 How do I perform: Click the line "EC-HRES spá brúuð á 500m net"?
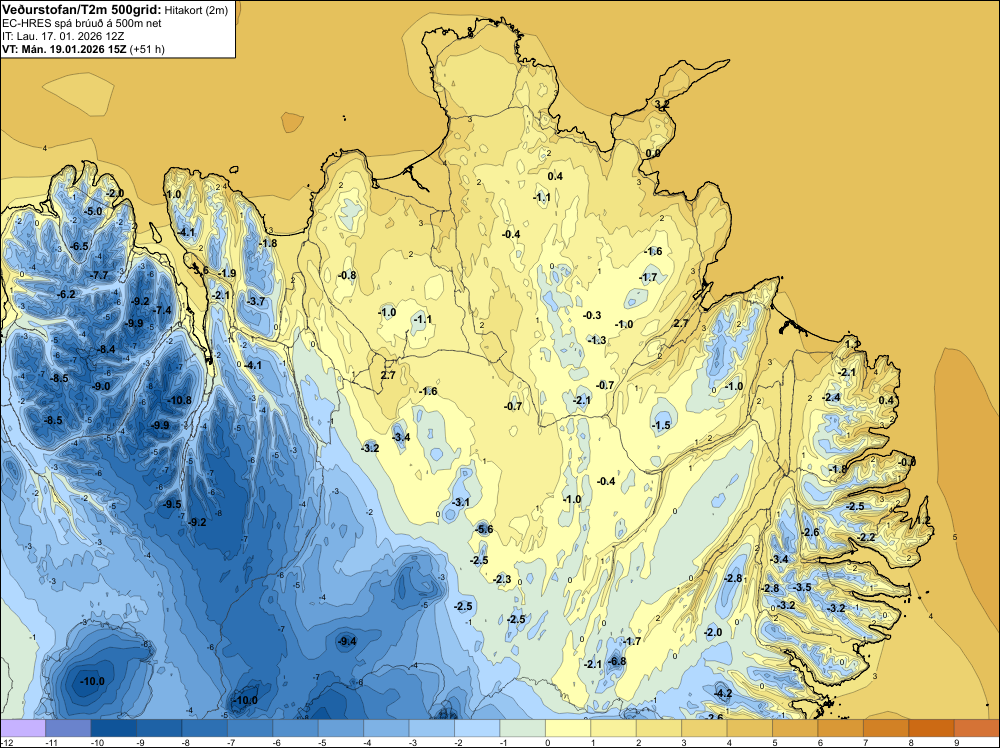pyautogui.click(x=82, y=23)
